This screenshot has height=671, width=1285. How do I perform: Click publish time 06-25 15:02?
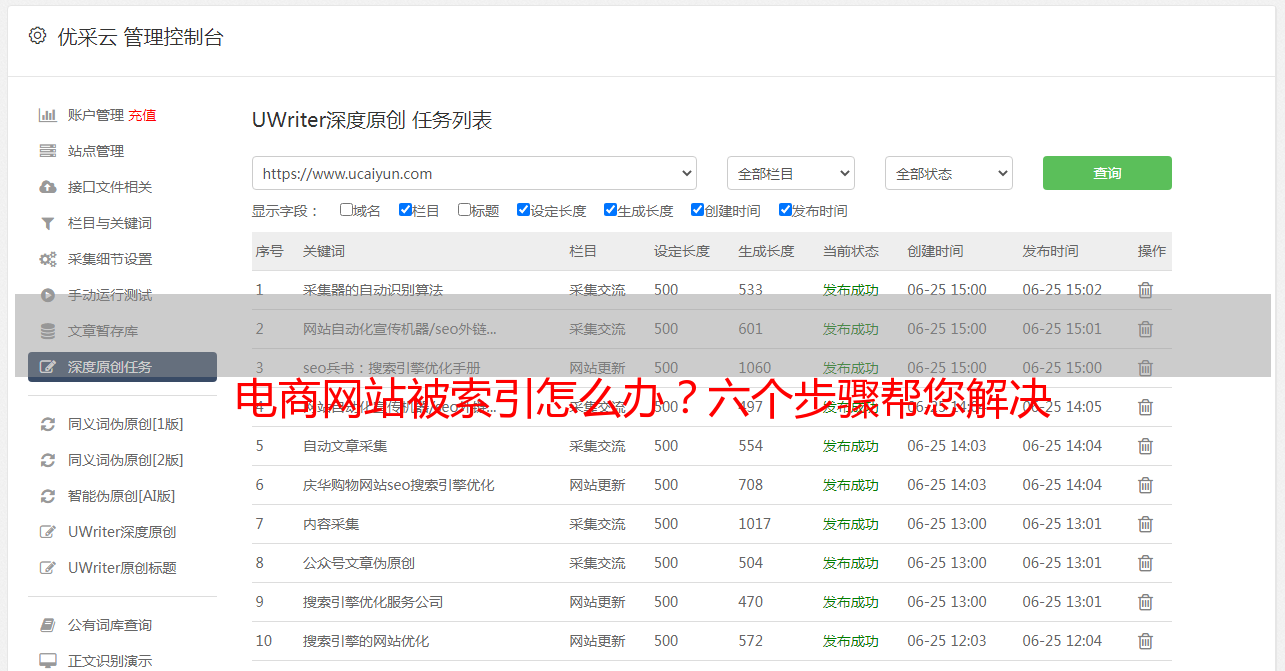tap(1062, 290)
